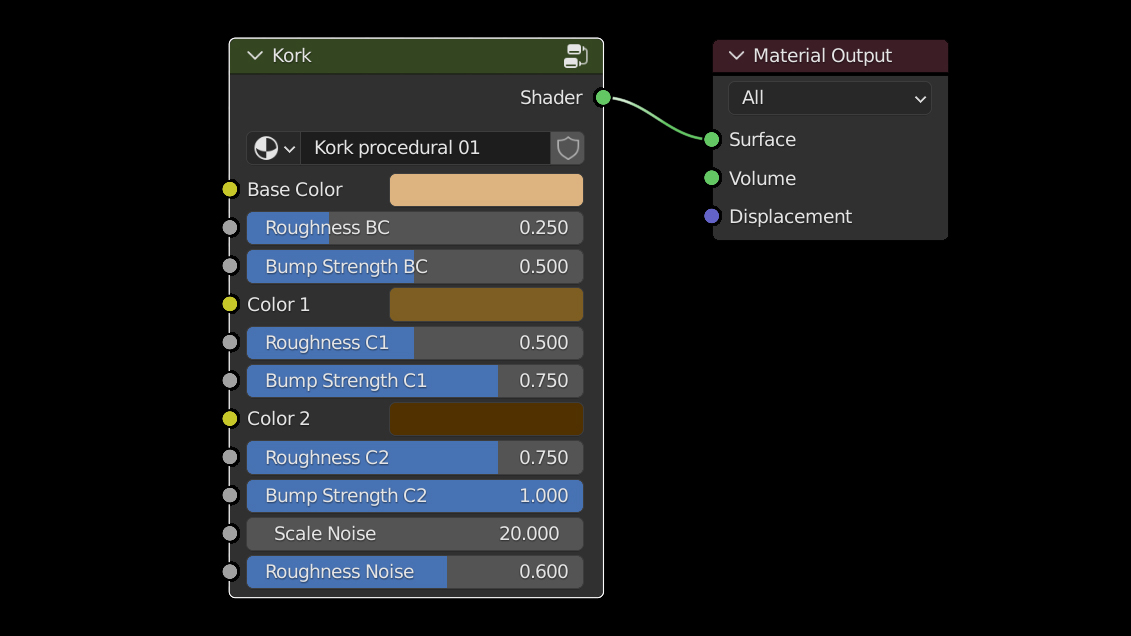
Task: Collapse the Material Output node
Action: [737, 56]
